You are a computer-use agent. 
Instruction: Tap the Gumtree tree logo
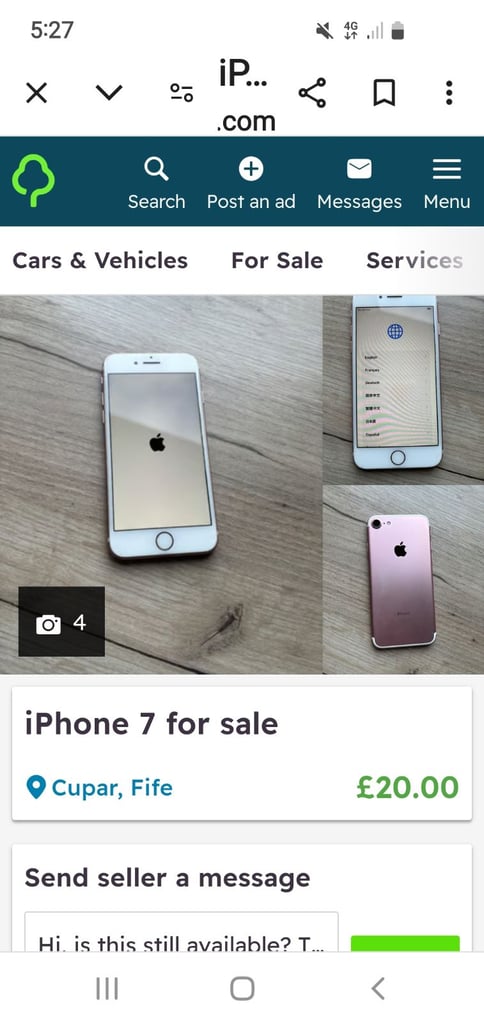[33, 181]
